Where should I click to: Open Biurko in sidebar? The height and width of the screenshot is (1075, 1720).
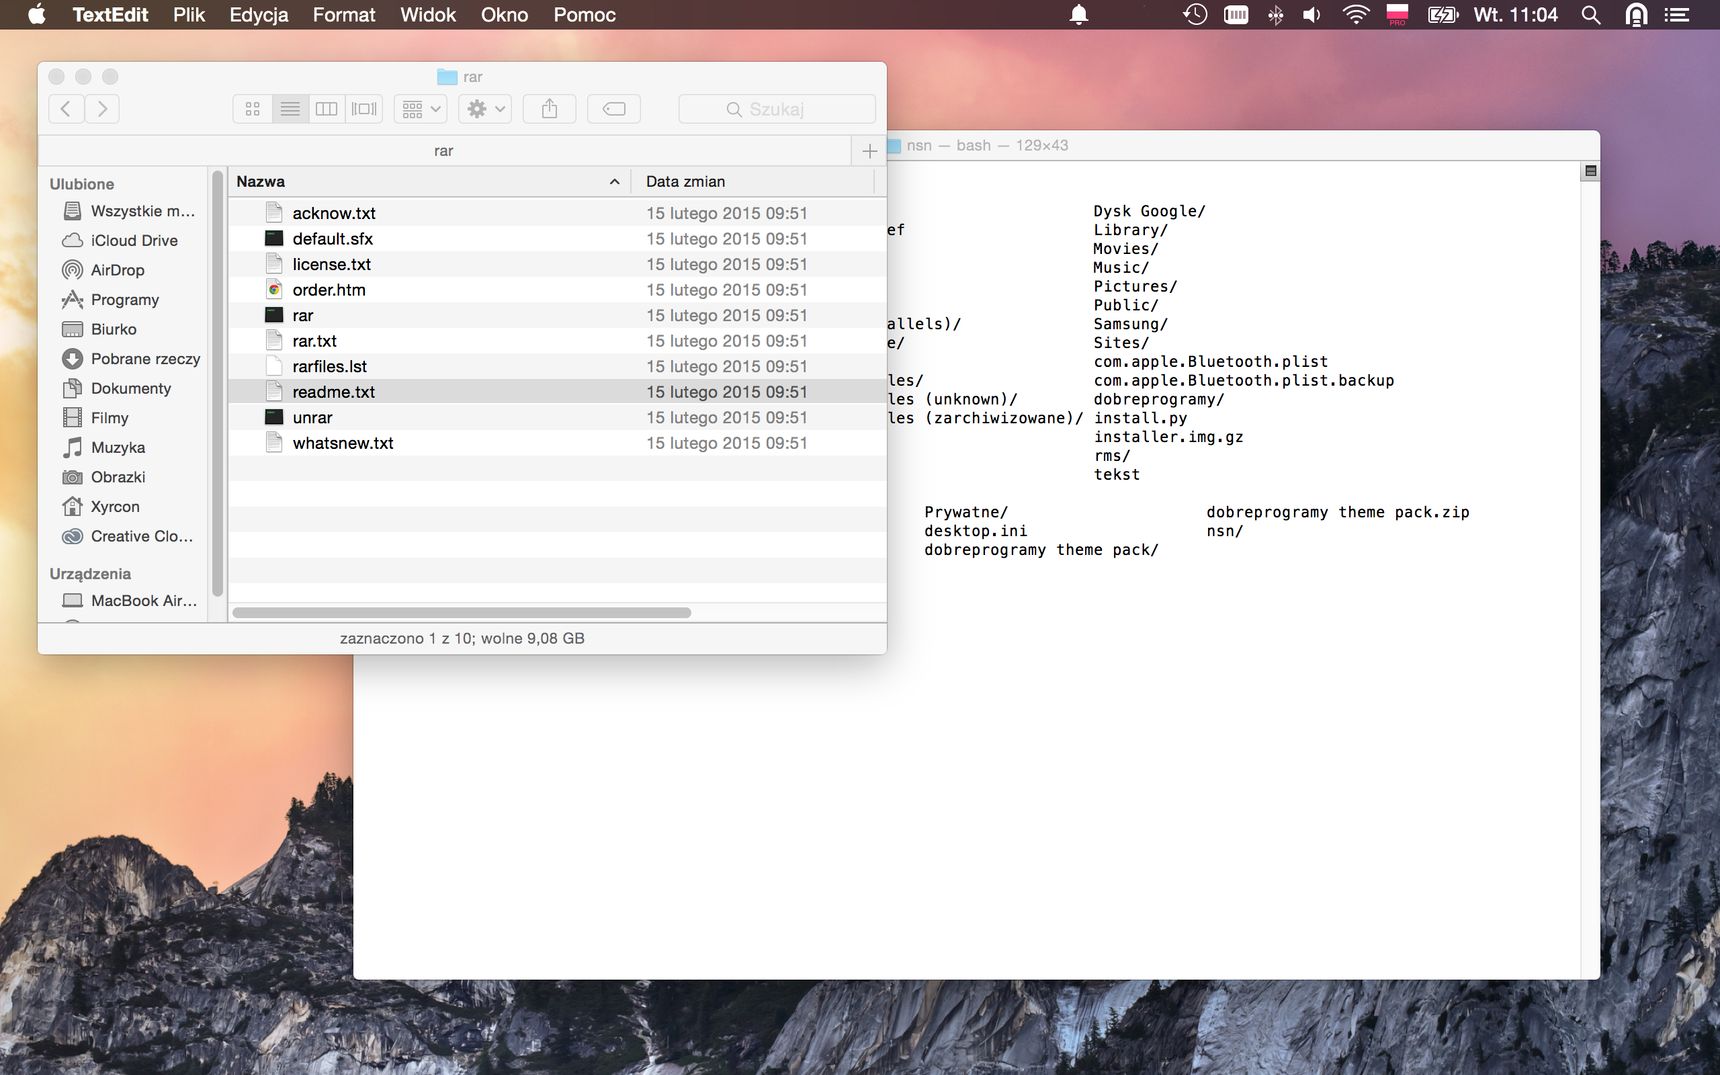pos(100,329)
